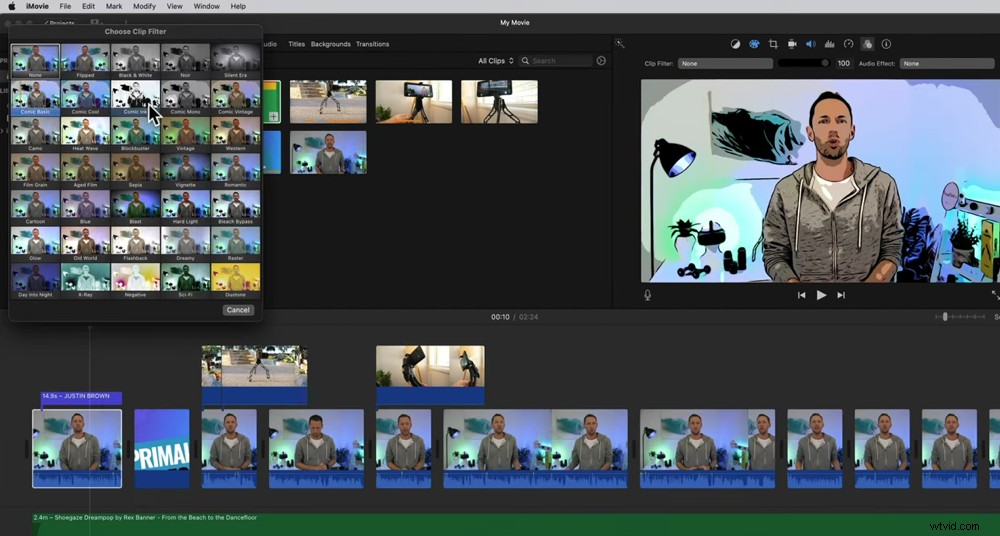Skip to next clip in viewer
1000x536 pixels.
(x=841, y=295)
